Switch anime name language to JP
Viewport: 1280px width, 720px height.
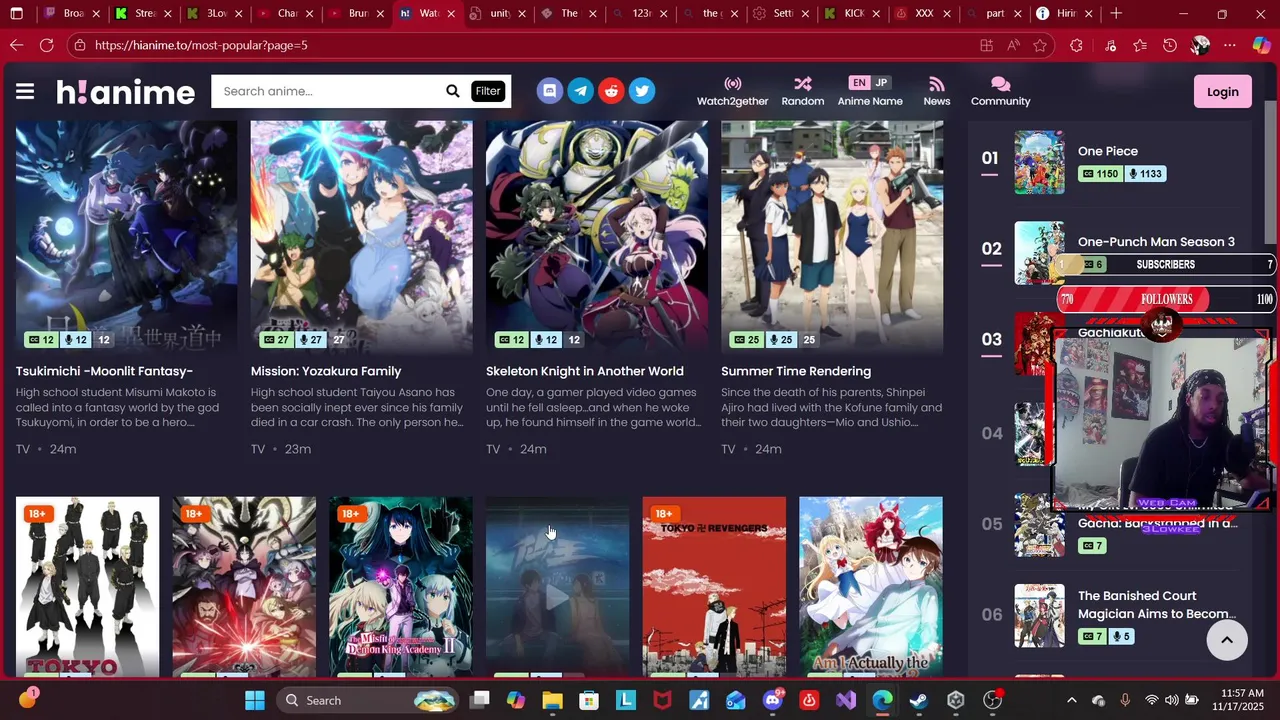coord(881,83)
